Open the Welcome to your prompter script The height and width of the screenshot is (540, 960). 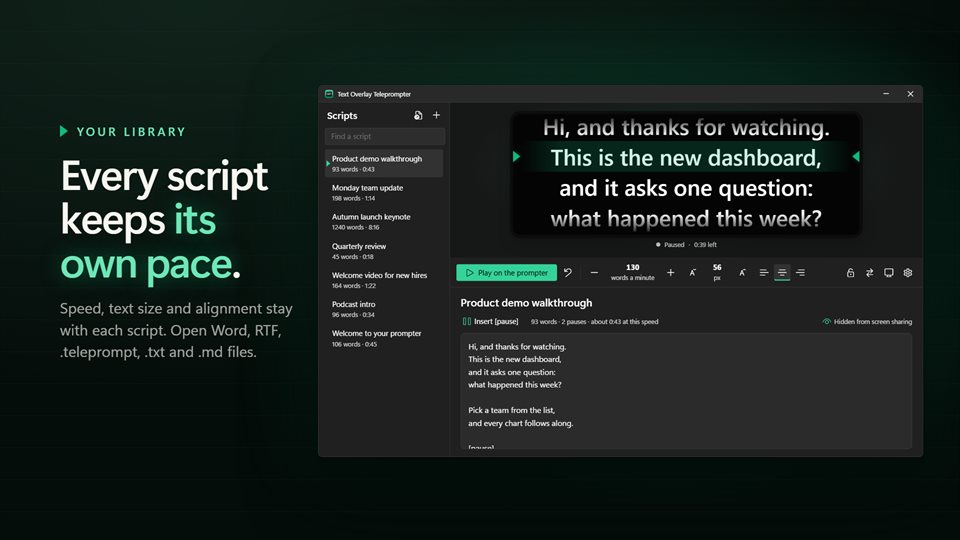384,338
